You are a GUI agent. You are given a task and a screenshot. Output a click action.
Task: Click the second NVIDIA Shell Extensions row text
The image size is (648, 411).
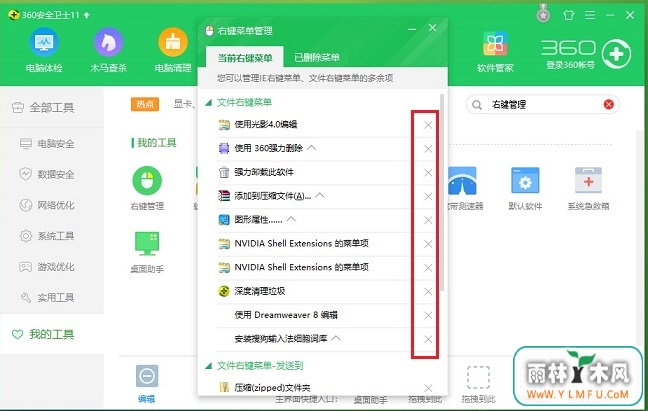click(x=301, y=267)
